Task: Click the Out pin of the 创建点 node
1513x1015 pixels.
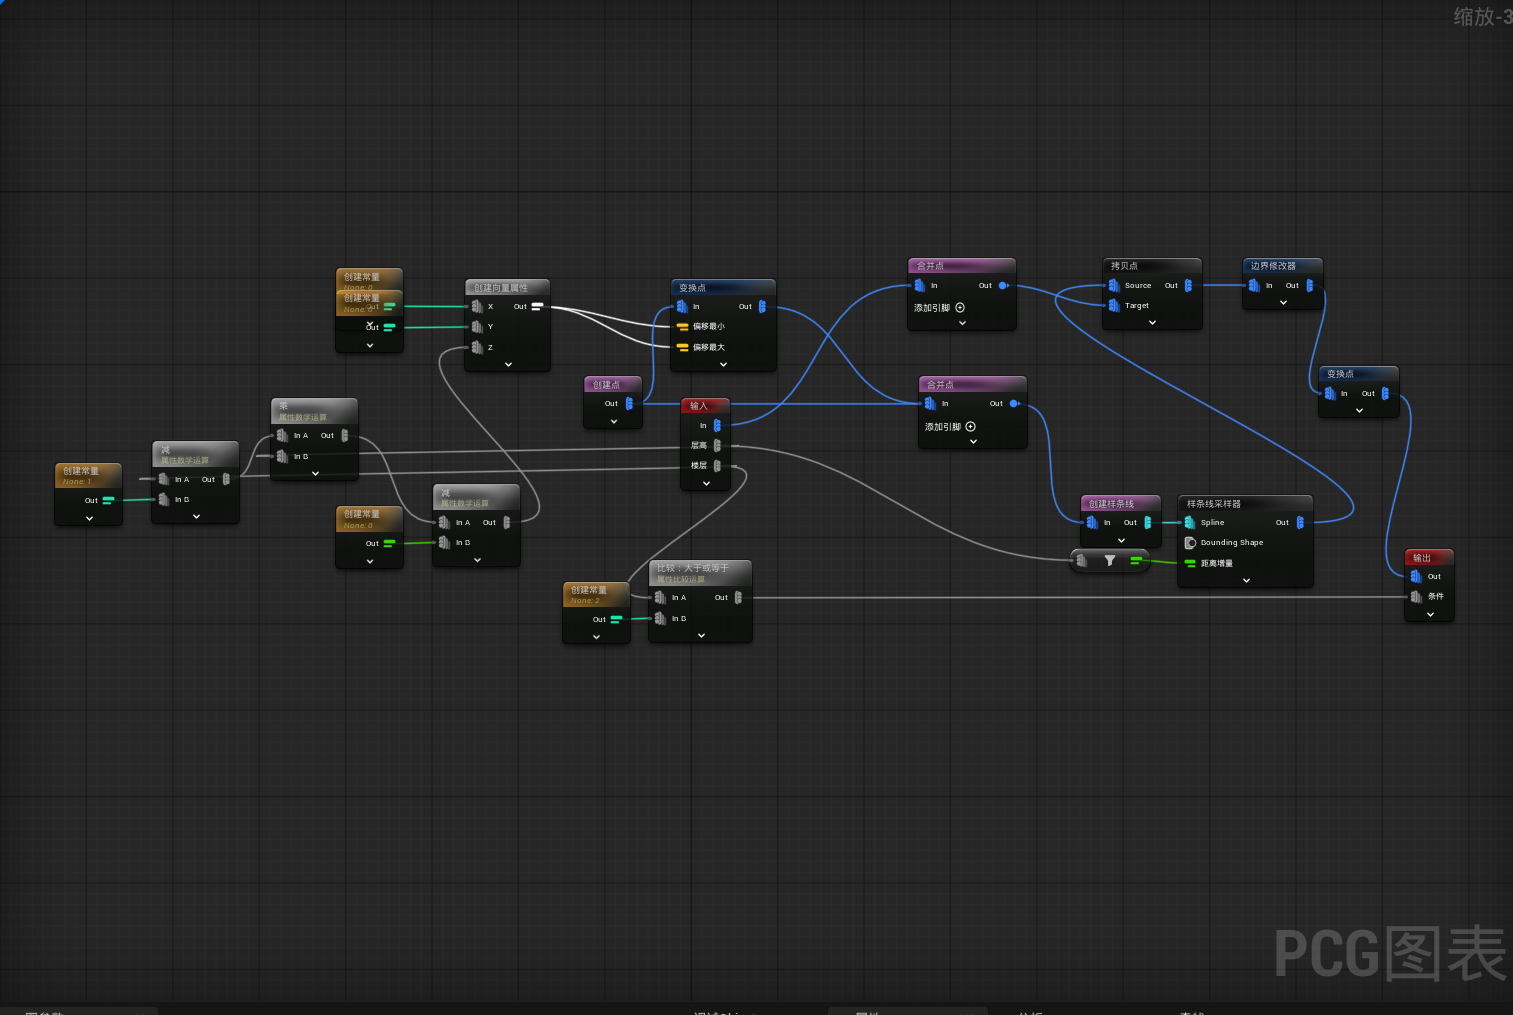Action: (x=629, y=404)
